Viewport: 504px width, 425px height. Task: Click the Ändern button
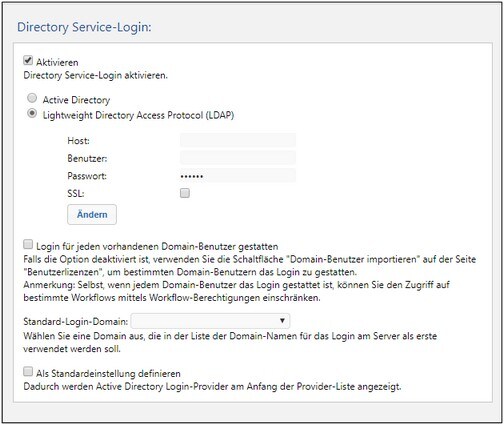coord(92,214)
